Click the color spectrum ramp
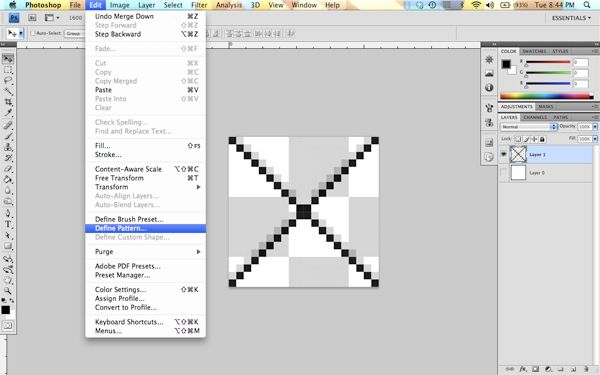This screenshot has height=375, width=600. coord(547,96)
